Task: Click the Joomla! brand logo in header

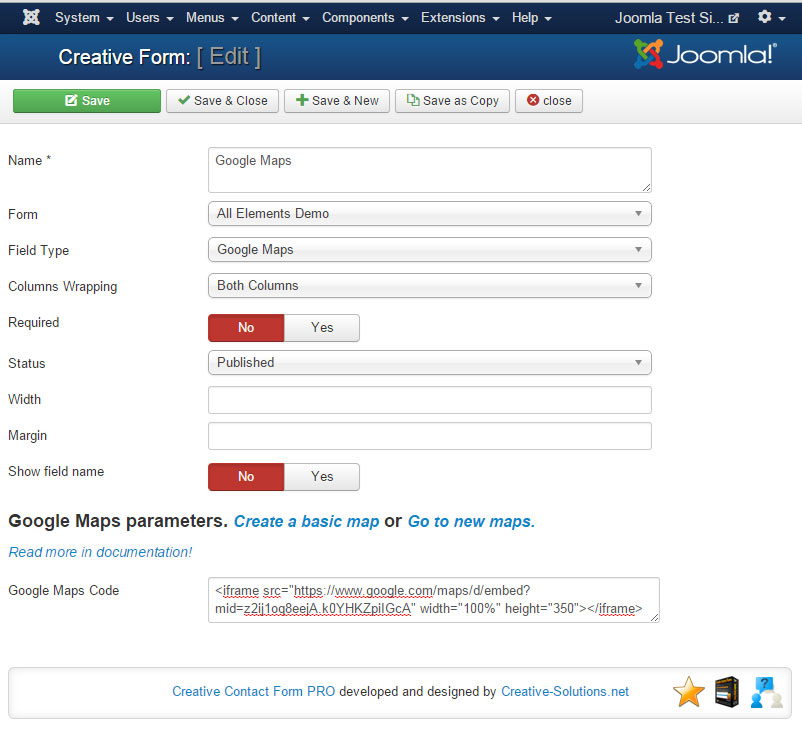Action: tap(705, 54)
